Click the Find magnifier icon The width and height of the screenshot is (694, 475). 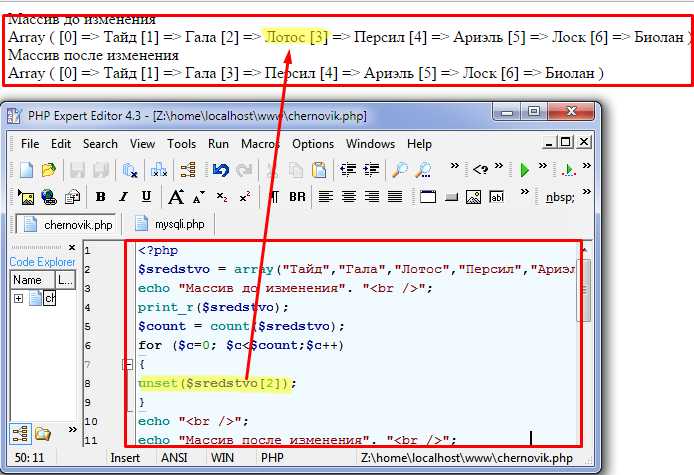click(x=399, y=170)
